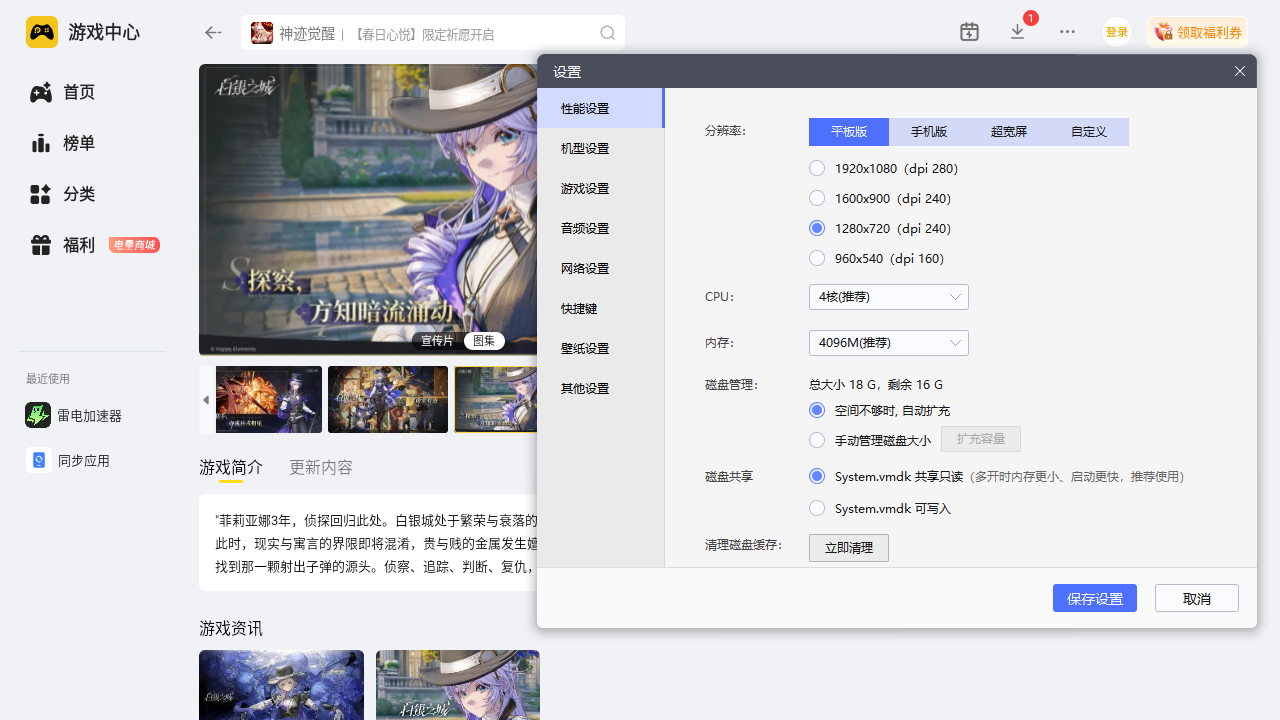The height and width of the screenshot is (720, 1280).
Task: Switch to 更新内容 tab
Action: (320, 467)
